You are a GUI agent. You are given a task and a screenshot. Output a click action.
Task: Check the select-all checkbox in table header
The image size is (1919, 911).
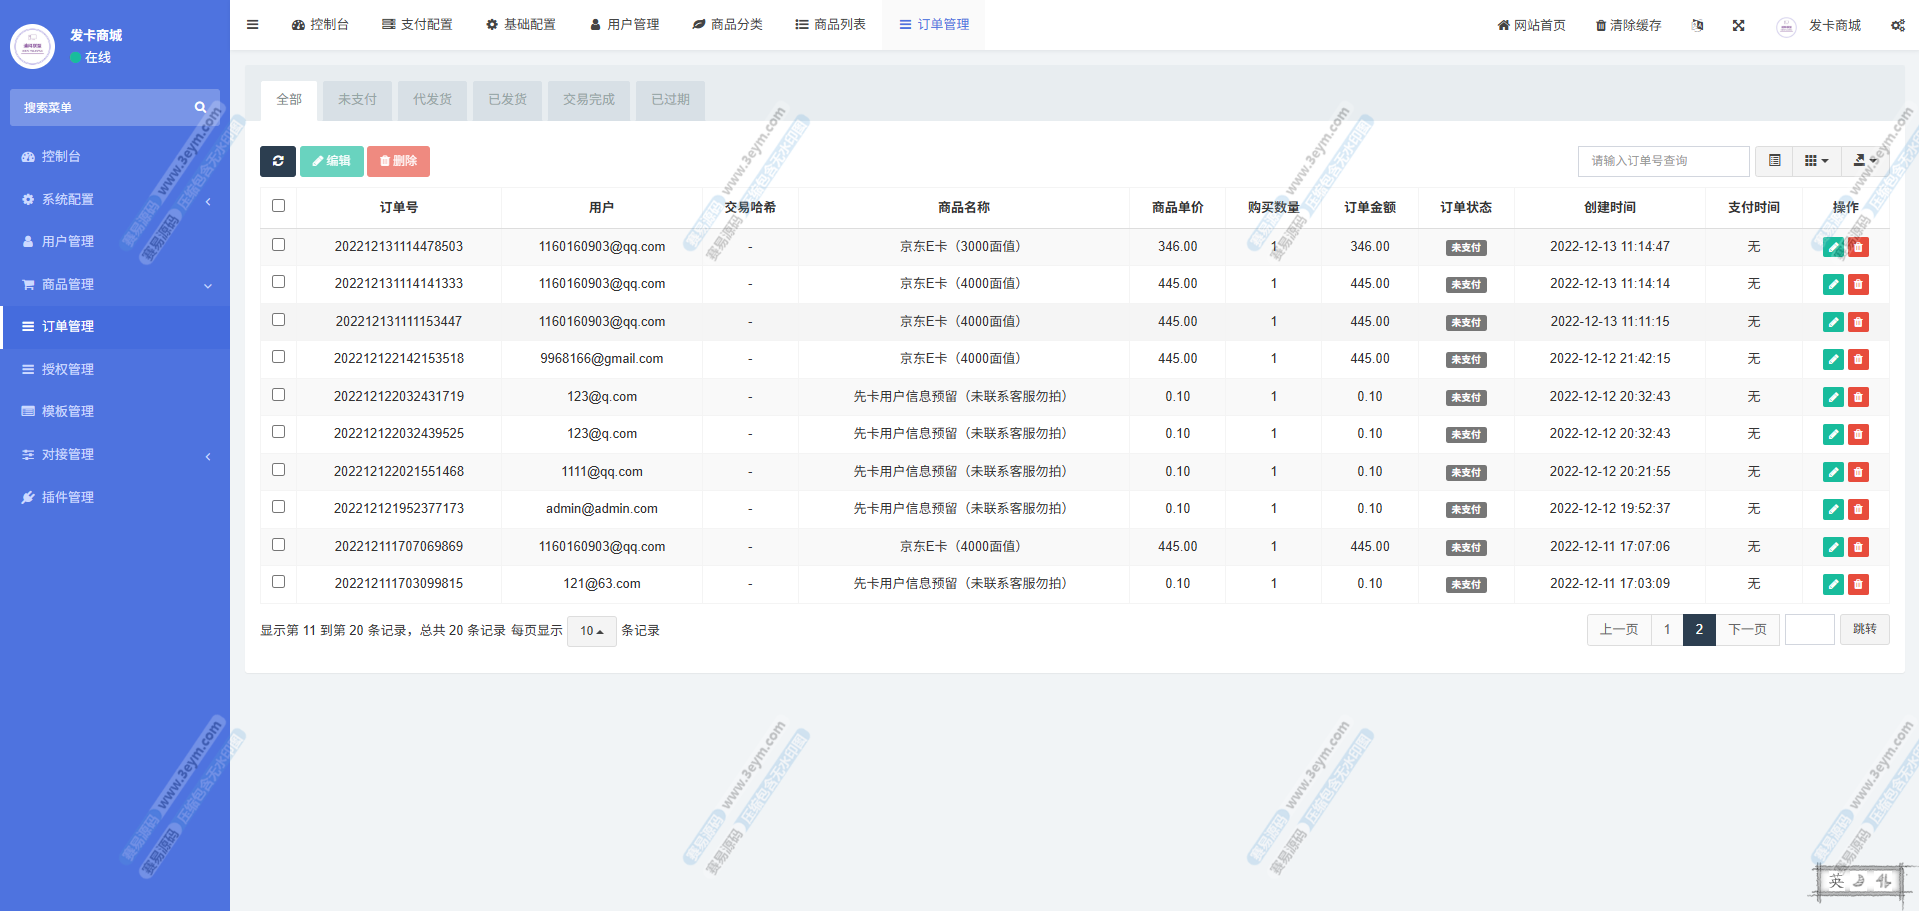coord(278,206)
